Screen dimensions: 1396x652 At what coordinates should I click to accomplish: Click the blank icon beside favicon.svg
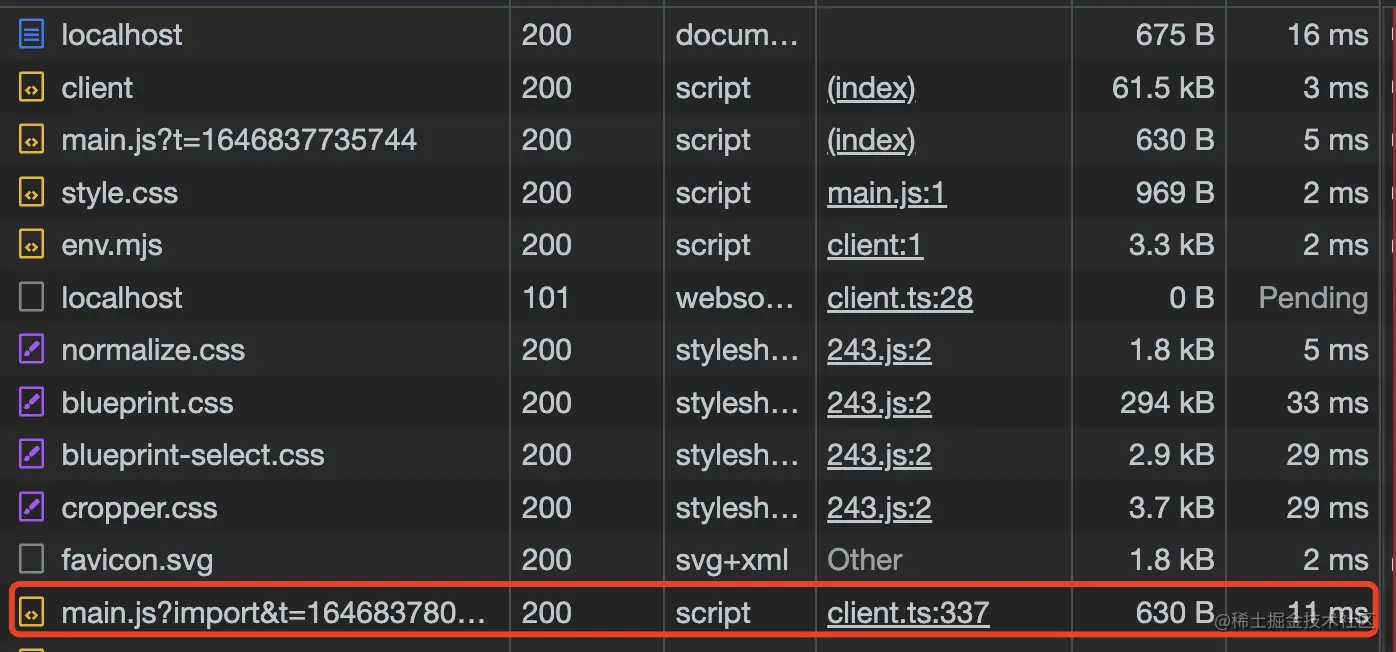coord(32,560)
